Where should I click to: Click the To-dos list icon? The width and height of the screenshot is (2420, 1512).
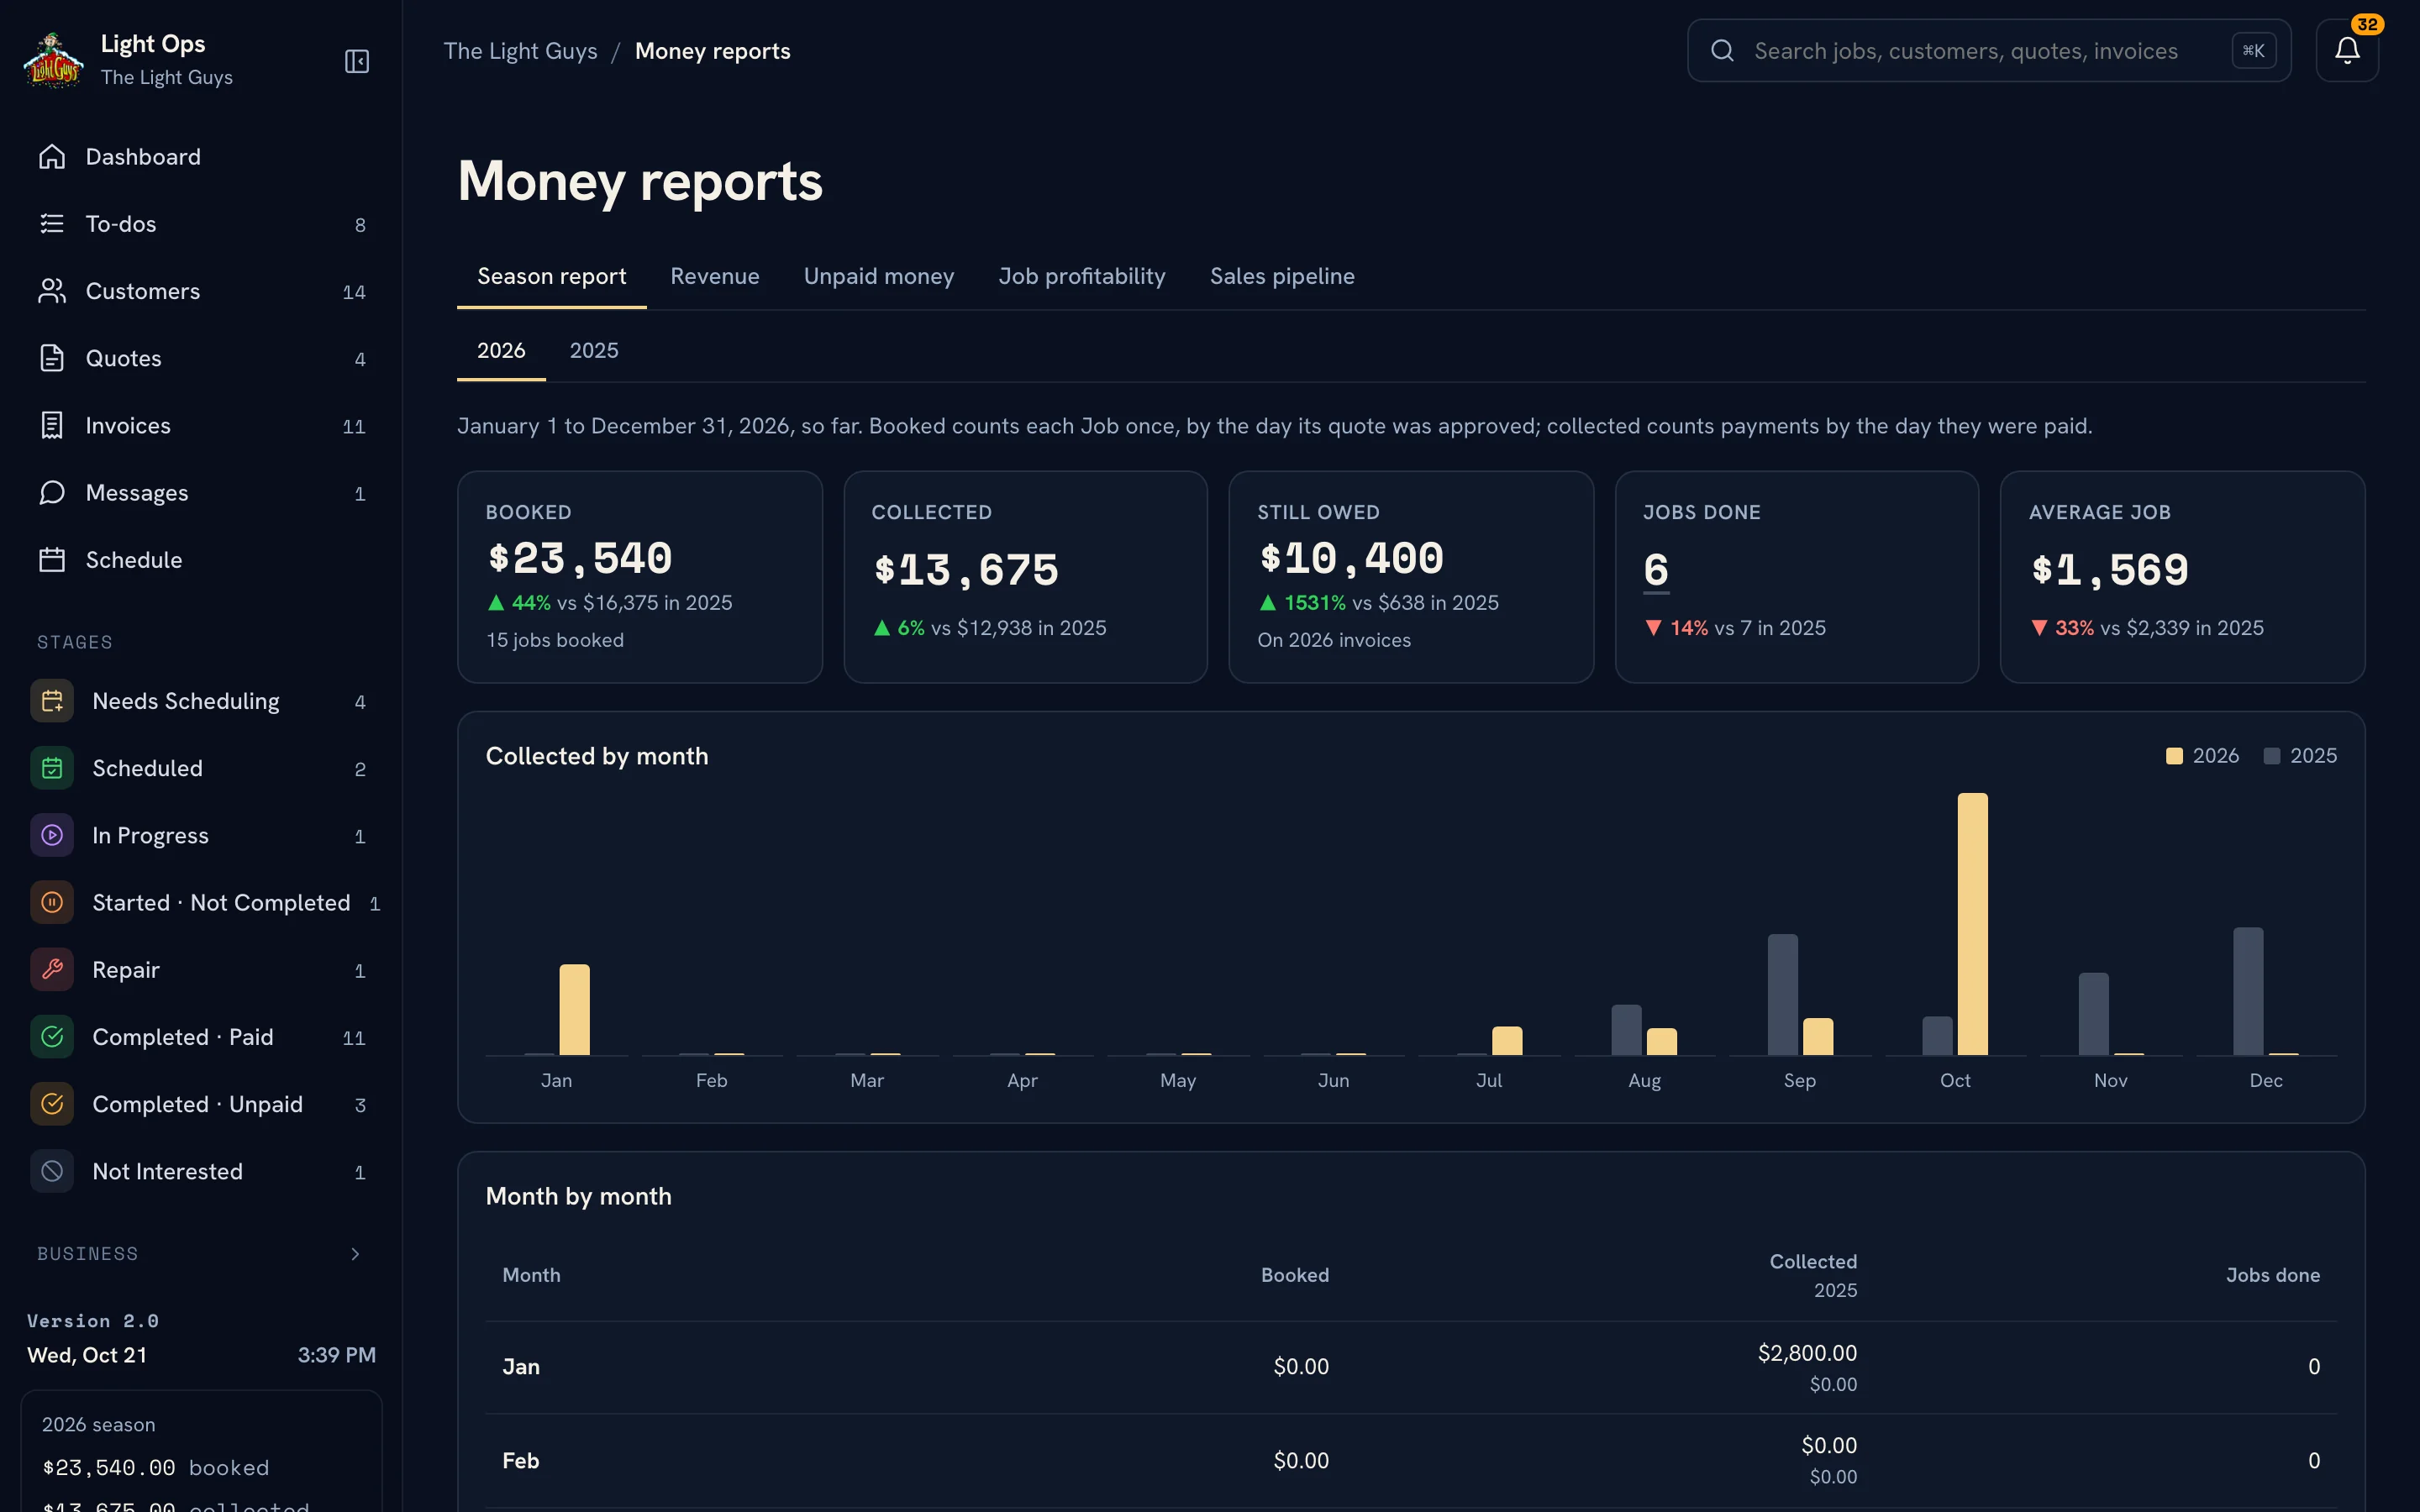tap(52, 224)
